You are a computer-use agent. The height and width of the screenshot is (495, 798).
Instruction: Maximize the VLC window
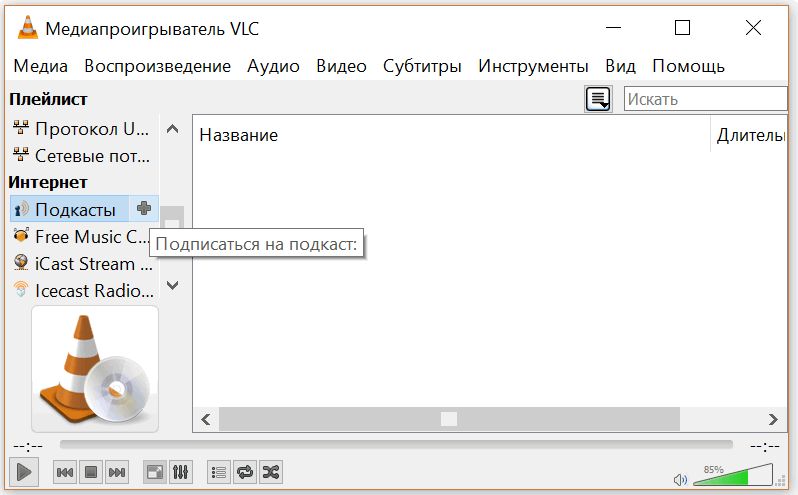[x=682, y=27]
